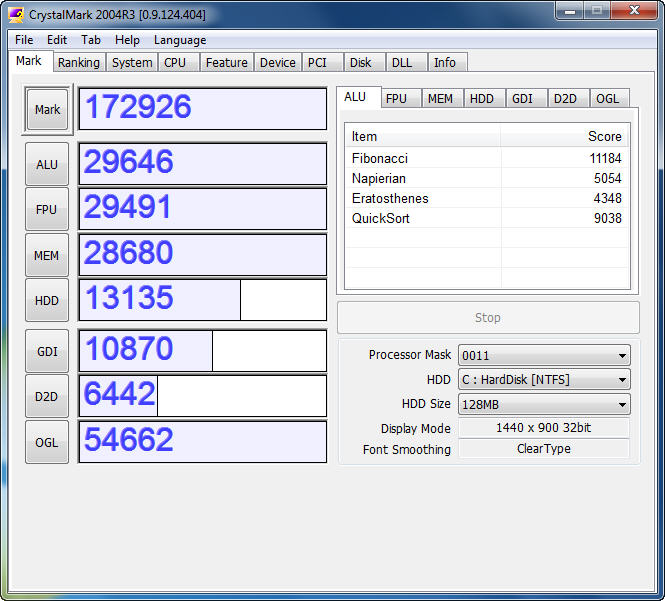
Task: Click the Display Mode 1440 x 900 32bit value
Action: coord(544,428)
